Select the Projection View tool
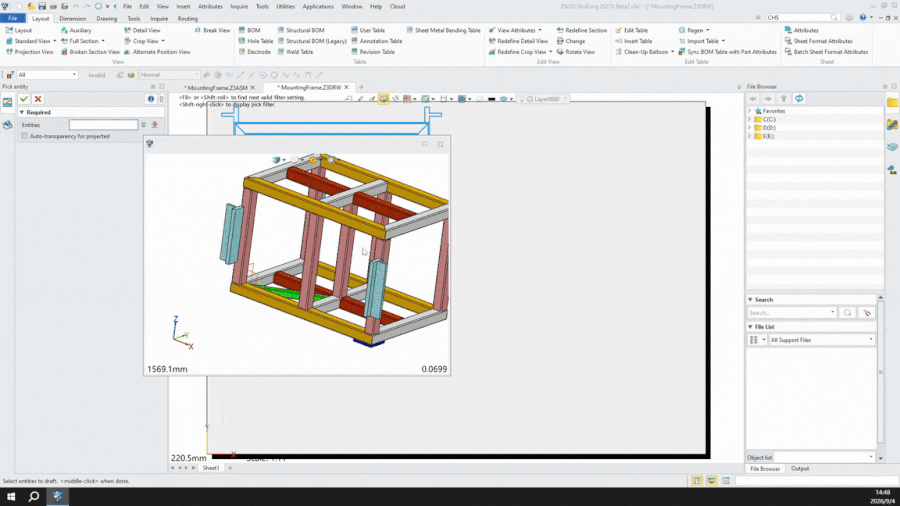Viewport: 900px width, 506px height. [x=29, y=52]
